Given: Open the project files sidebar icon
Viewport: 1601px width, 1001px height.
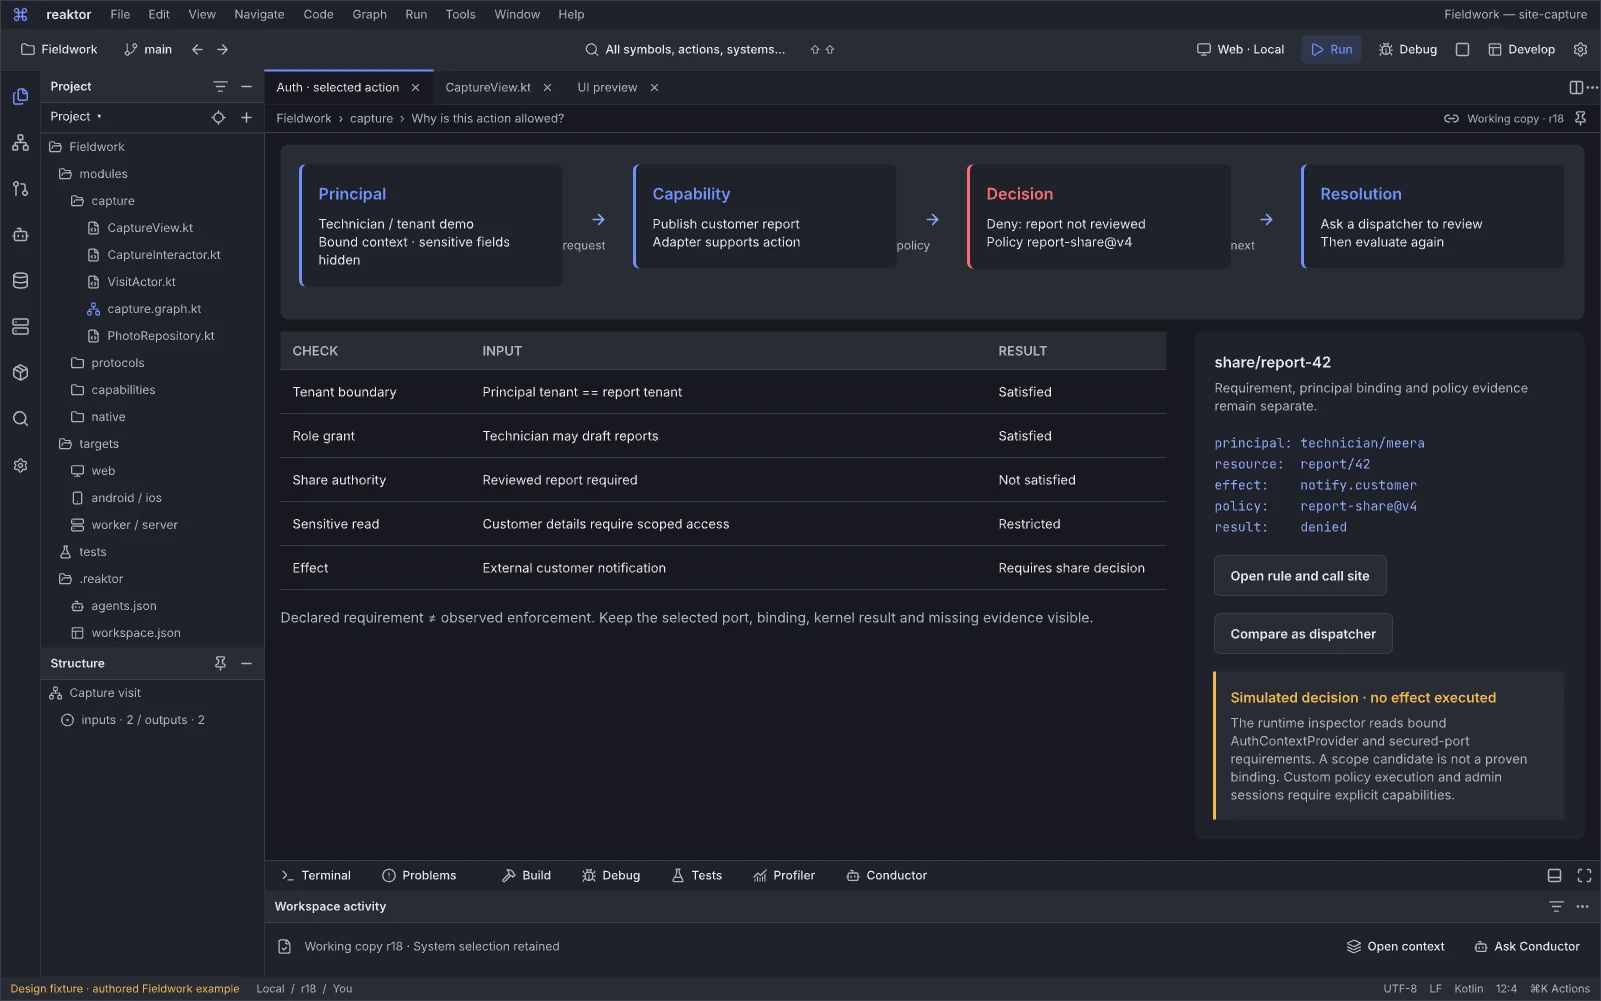Looking at the screenshot, I should pyautogui.click(x=20, y=97).
